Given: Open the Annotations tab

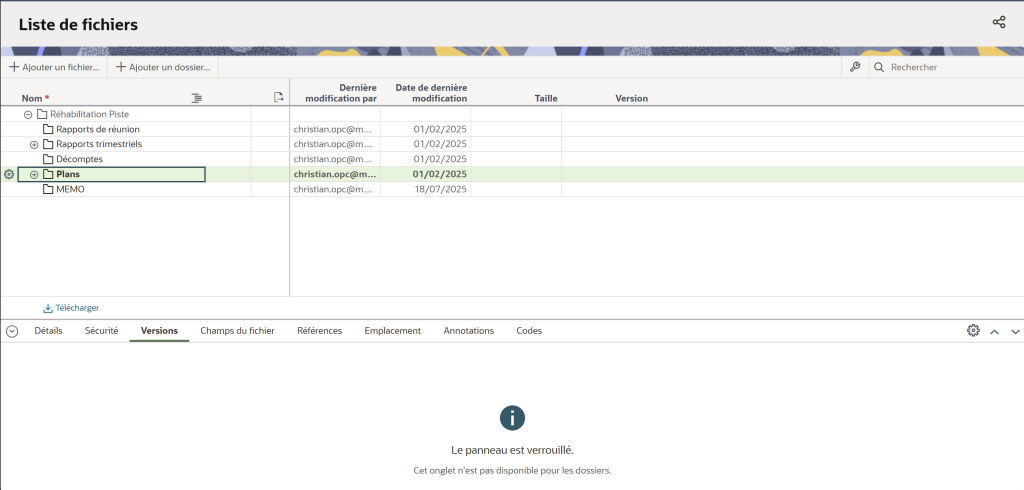Looking at the screenshot, I should 468,331.
